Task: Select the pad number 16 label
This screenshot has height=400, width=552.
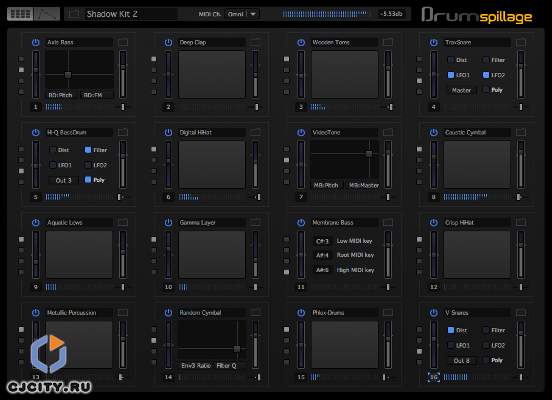Action: click(x=434, y=377)
